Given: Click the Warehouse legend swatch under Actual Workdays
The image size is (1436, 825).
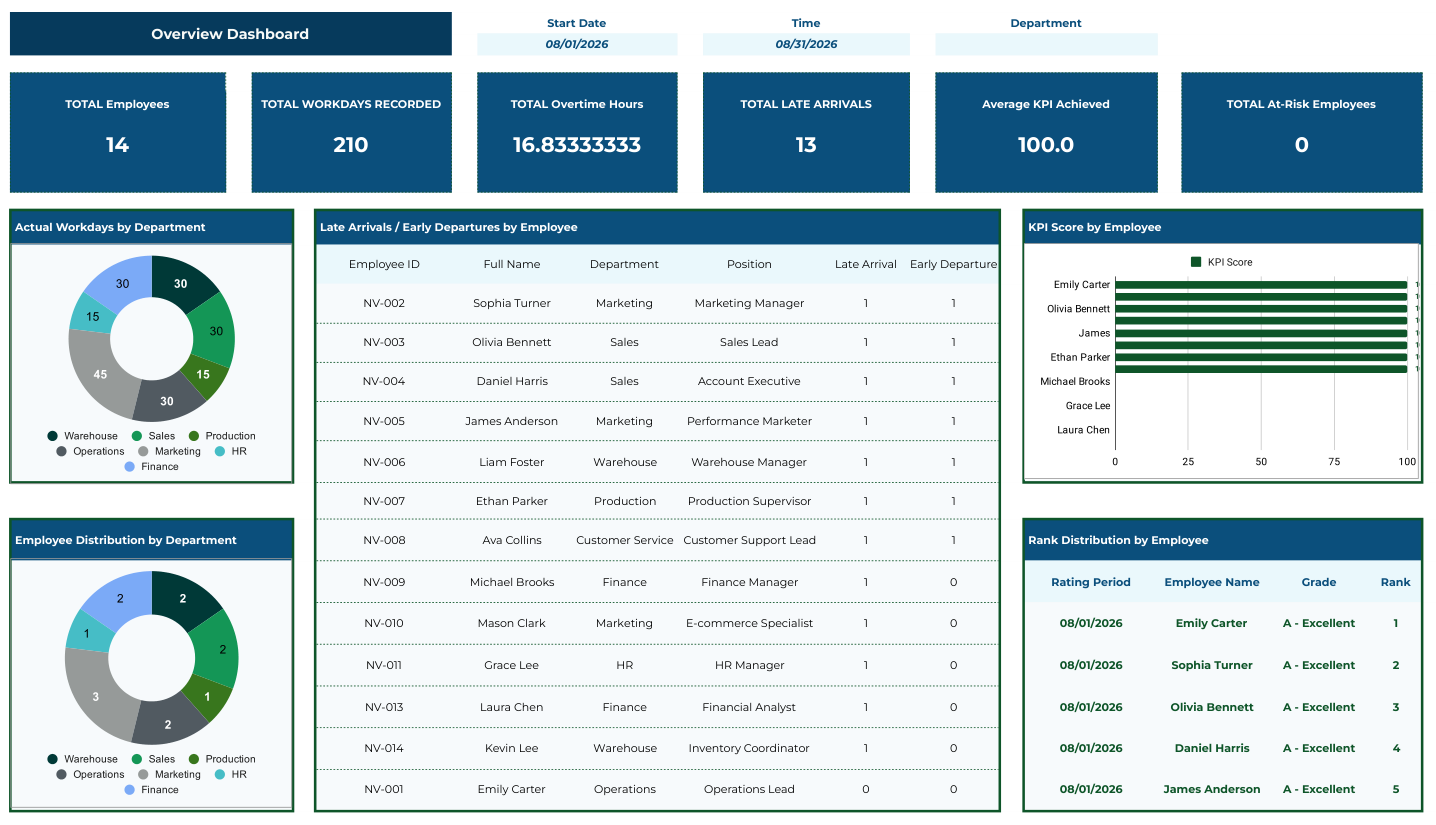Looking at the screenshot, I should [x=52, y=436].
